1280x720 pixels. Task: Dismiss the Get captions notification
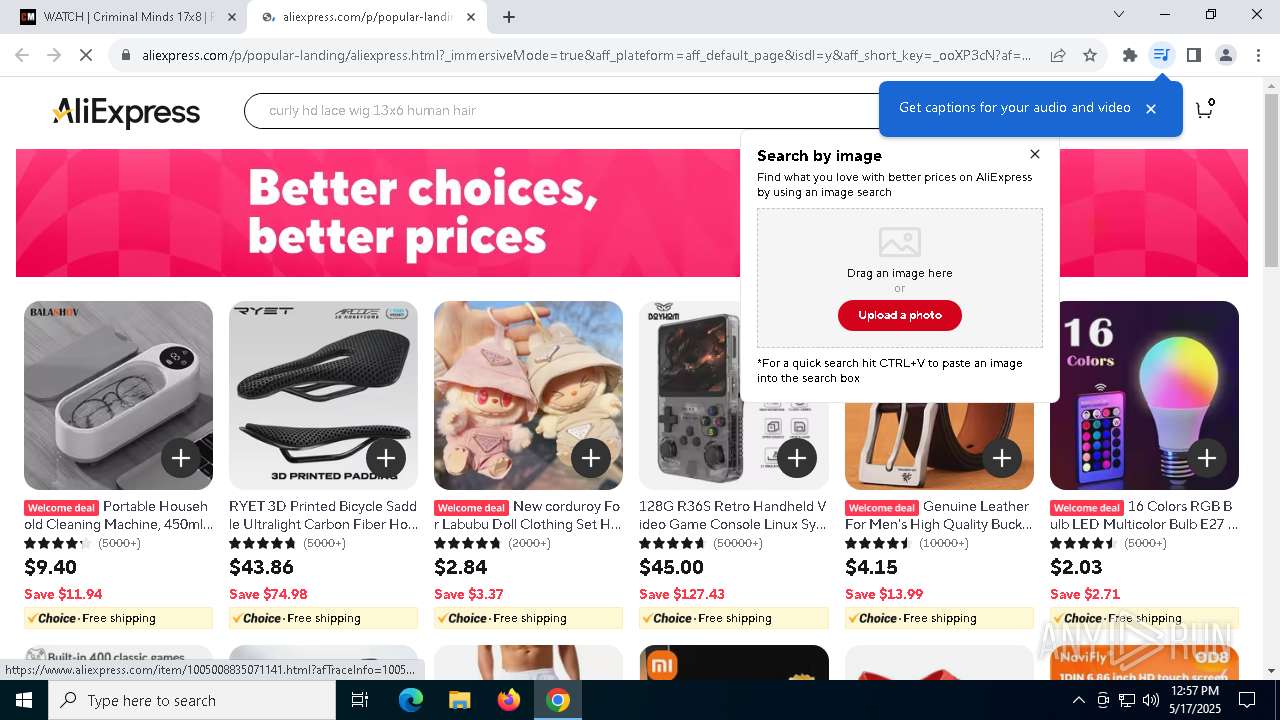pyautogui.click(x=1151, y=109)
